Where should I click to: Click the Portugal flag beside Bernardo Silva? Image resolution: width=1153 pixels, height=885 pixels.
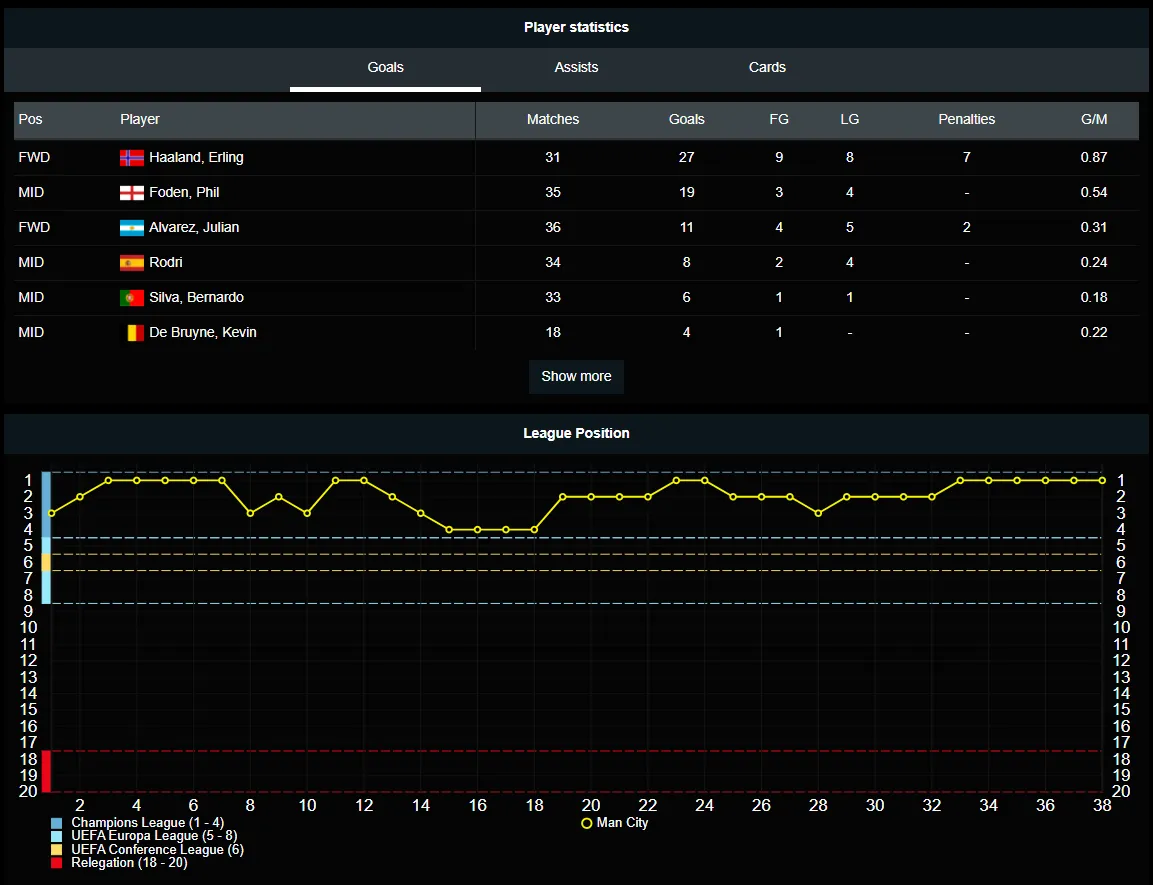click(x=132, y=297)
